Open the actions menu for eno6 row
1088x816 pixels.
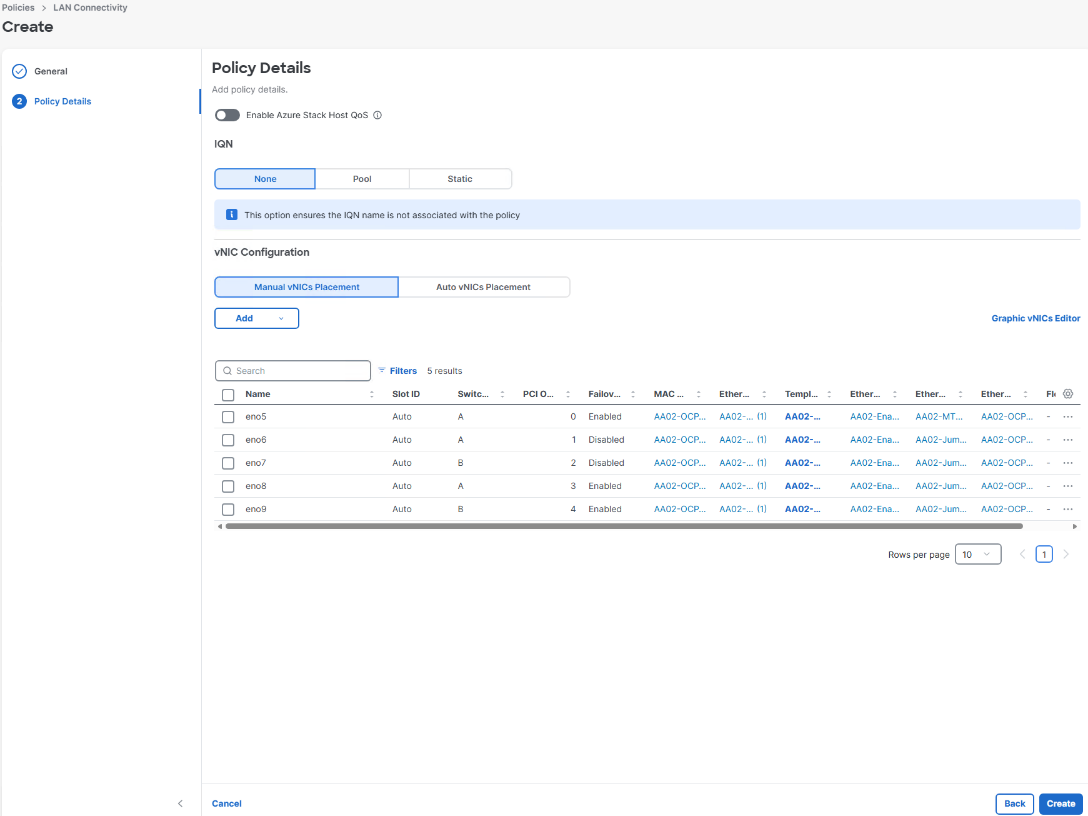[1068, 440]
